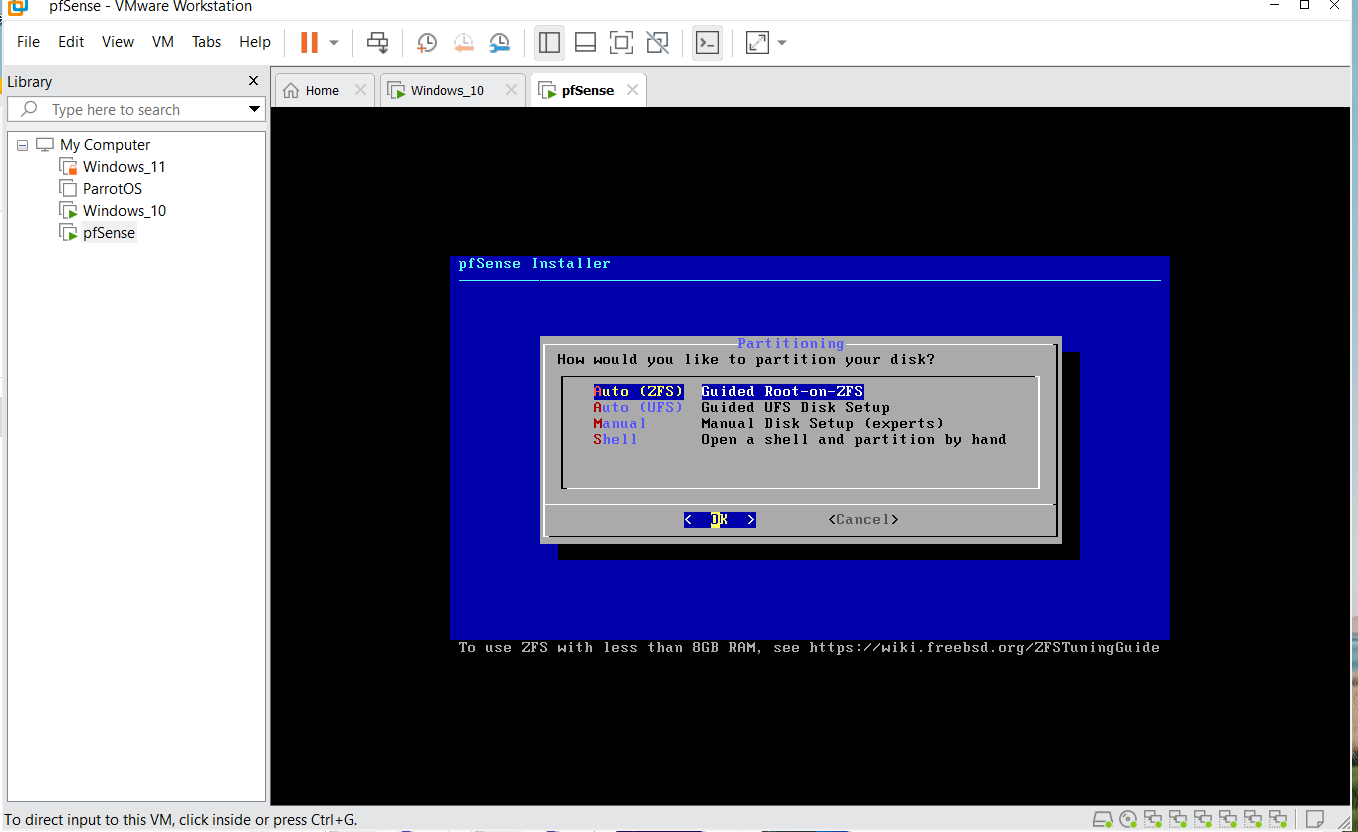1358x832 pixels.
Task: Click the ParrotOS VM icon in library
Action: pos(68,189)
